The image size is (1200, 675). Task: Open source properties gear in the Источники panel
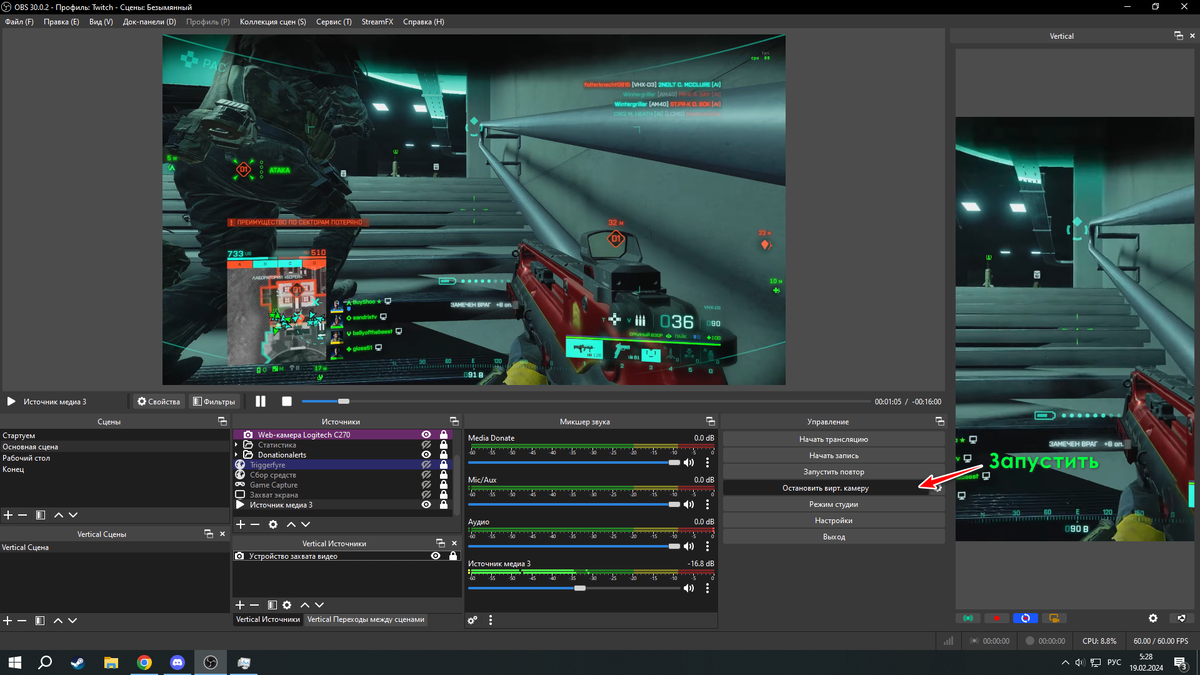[273, 524]
